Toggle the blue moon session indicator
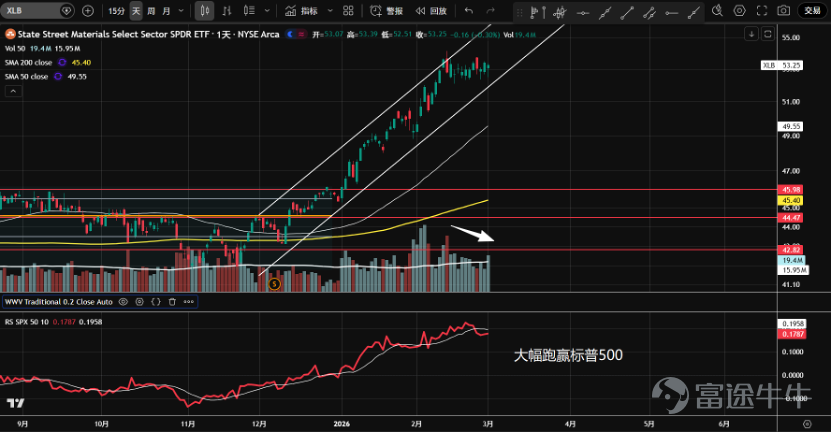The image size is (832, 432). point(290,34)
